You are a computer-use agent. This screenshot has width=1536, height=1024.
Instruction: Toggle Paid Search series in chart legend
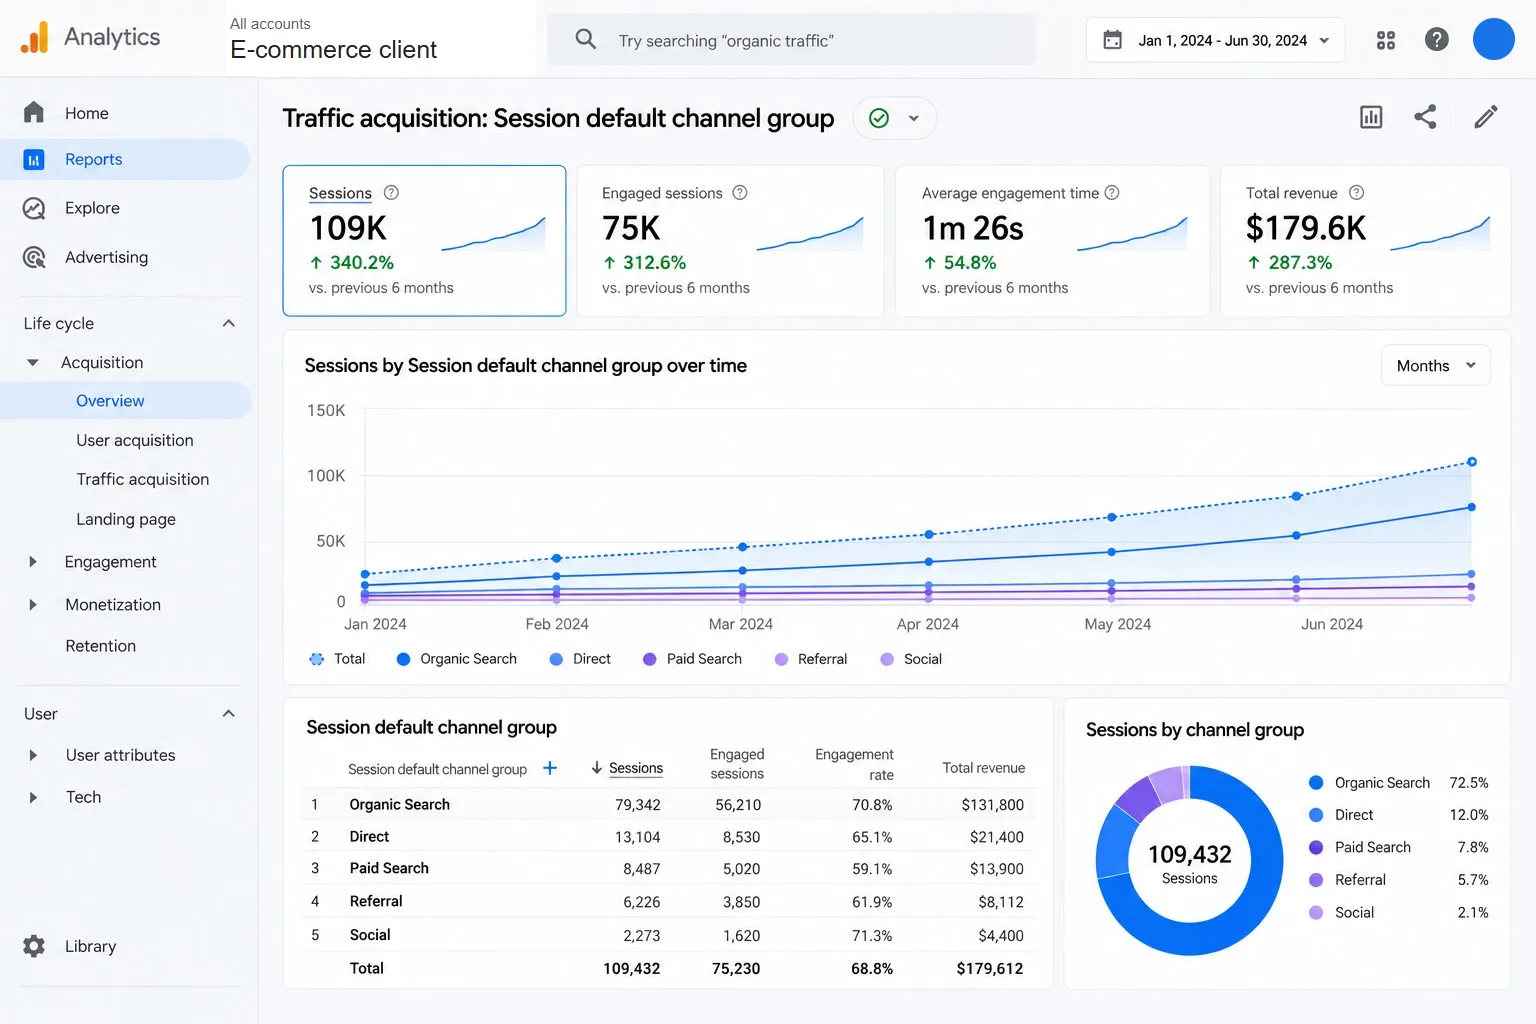tap(692, 659)
